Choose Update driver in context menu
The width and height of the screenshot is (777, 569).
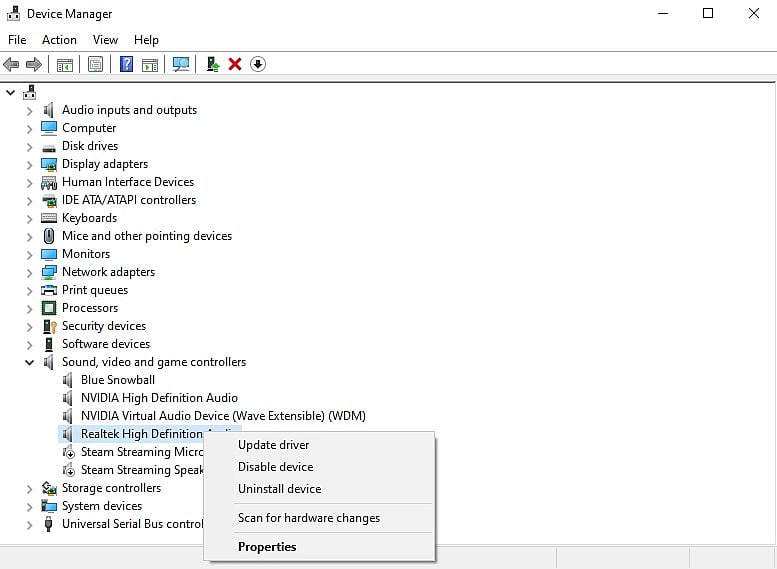pos(320,445)
